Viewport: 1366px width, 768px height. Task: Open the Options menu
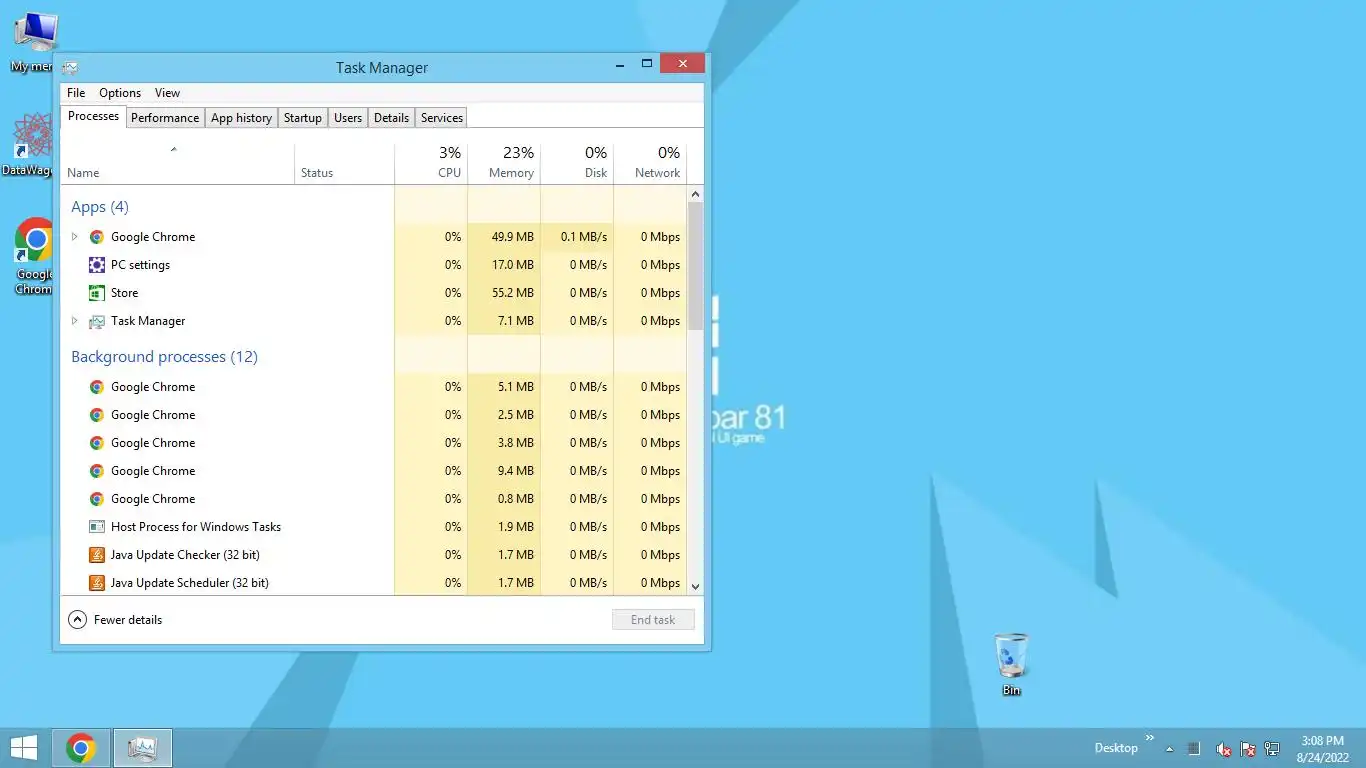(x=120, y=93)
